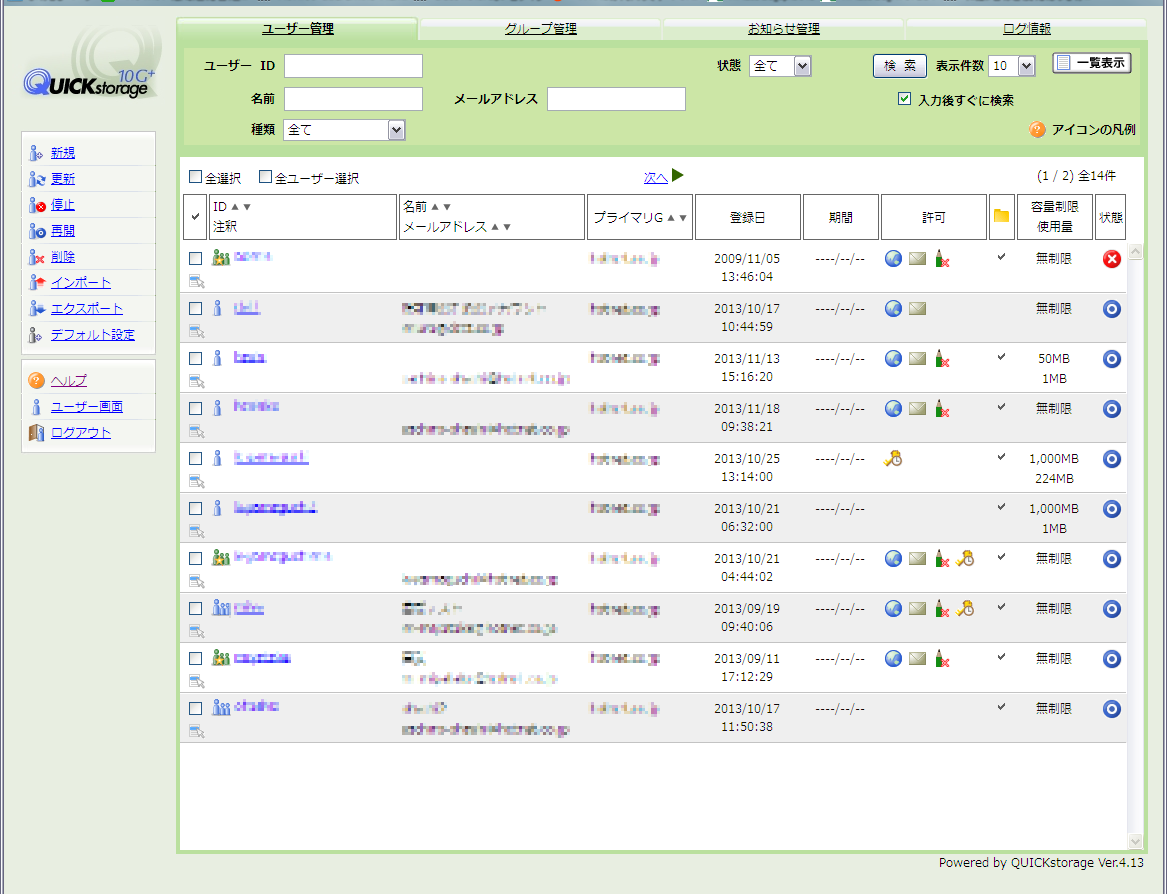Check the 全ユーザー選択 checkbox

coord(265,177)
